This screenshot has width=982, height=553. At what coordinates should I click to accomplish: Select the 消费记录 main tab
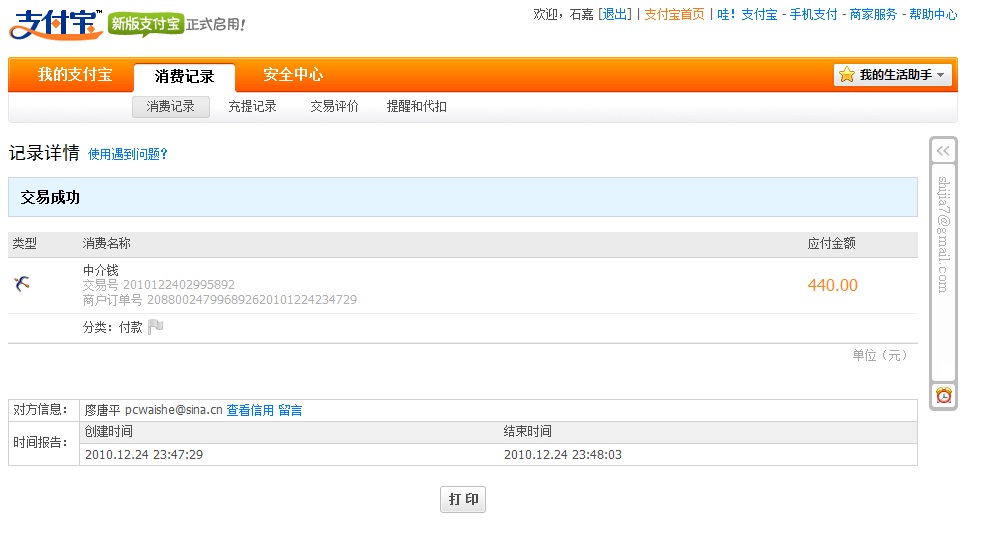coord(184,76)
